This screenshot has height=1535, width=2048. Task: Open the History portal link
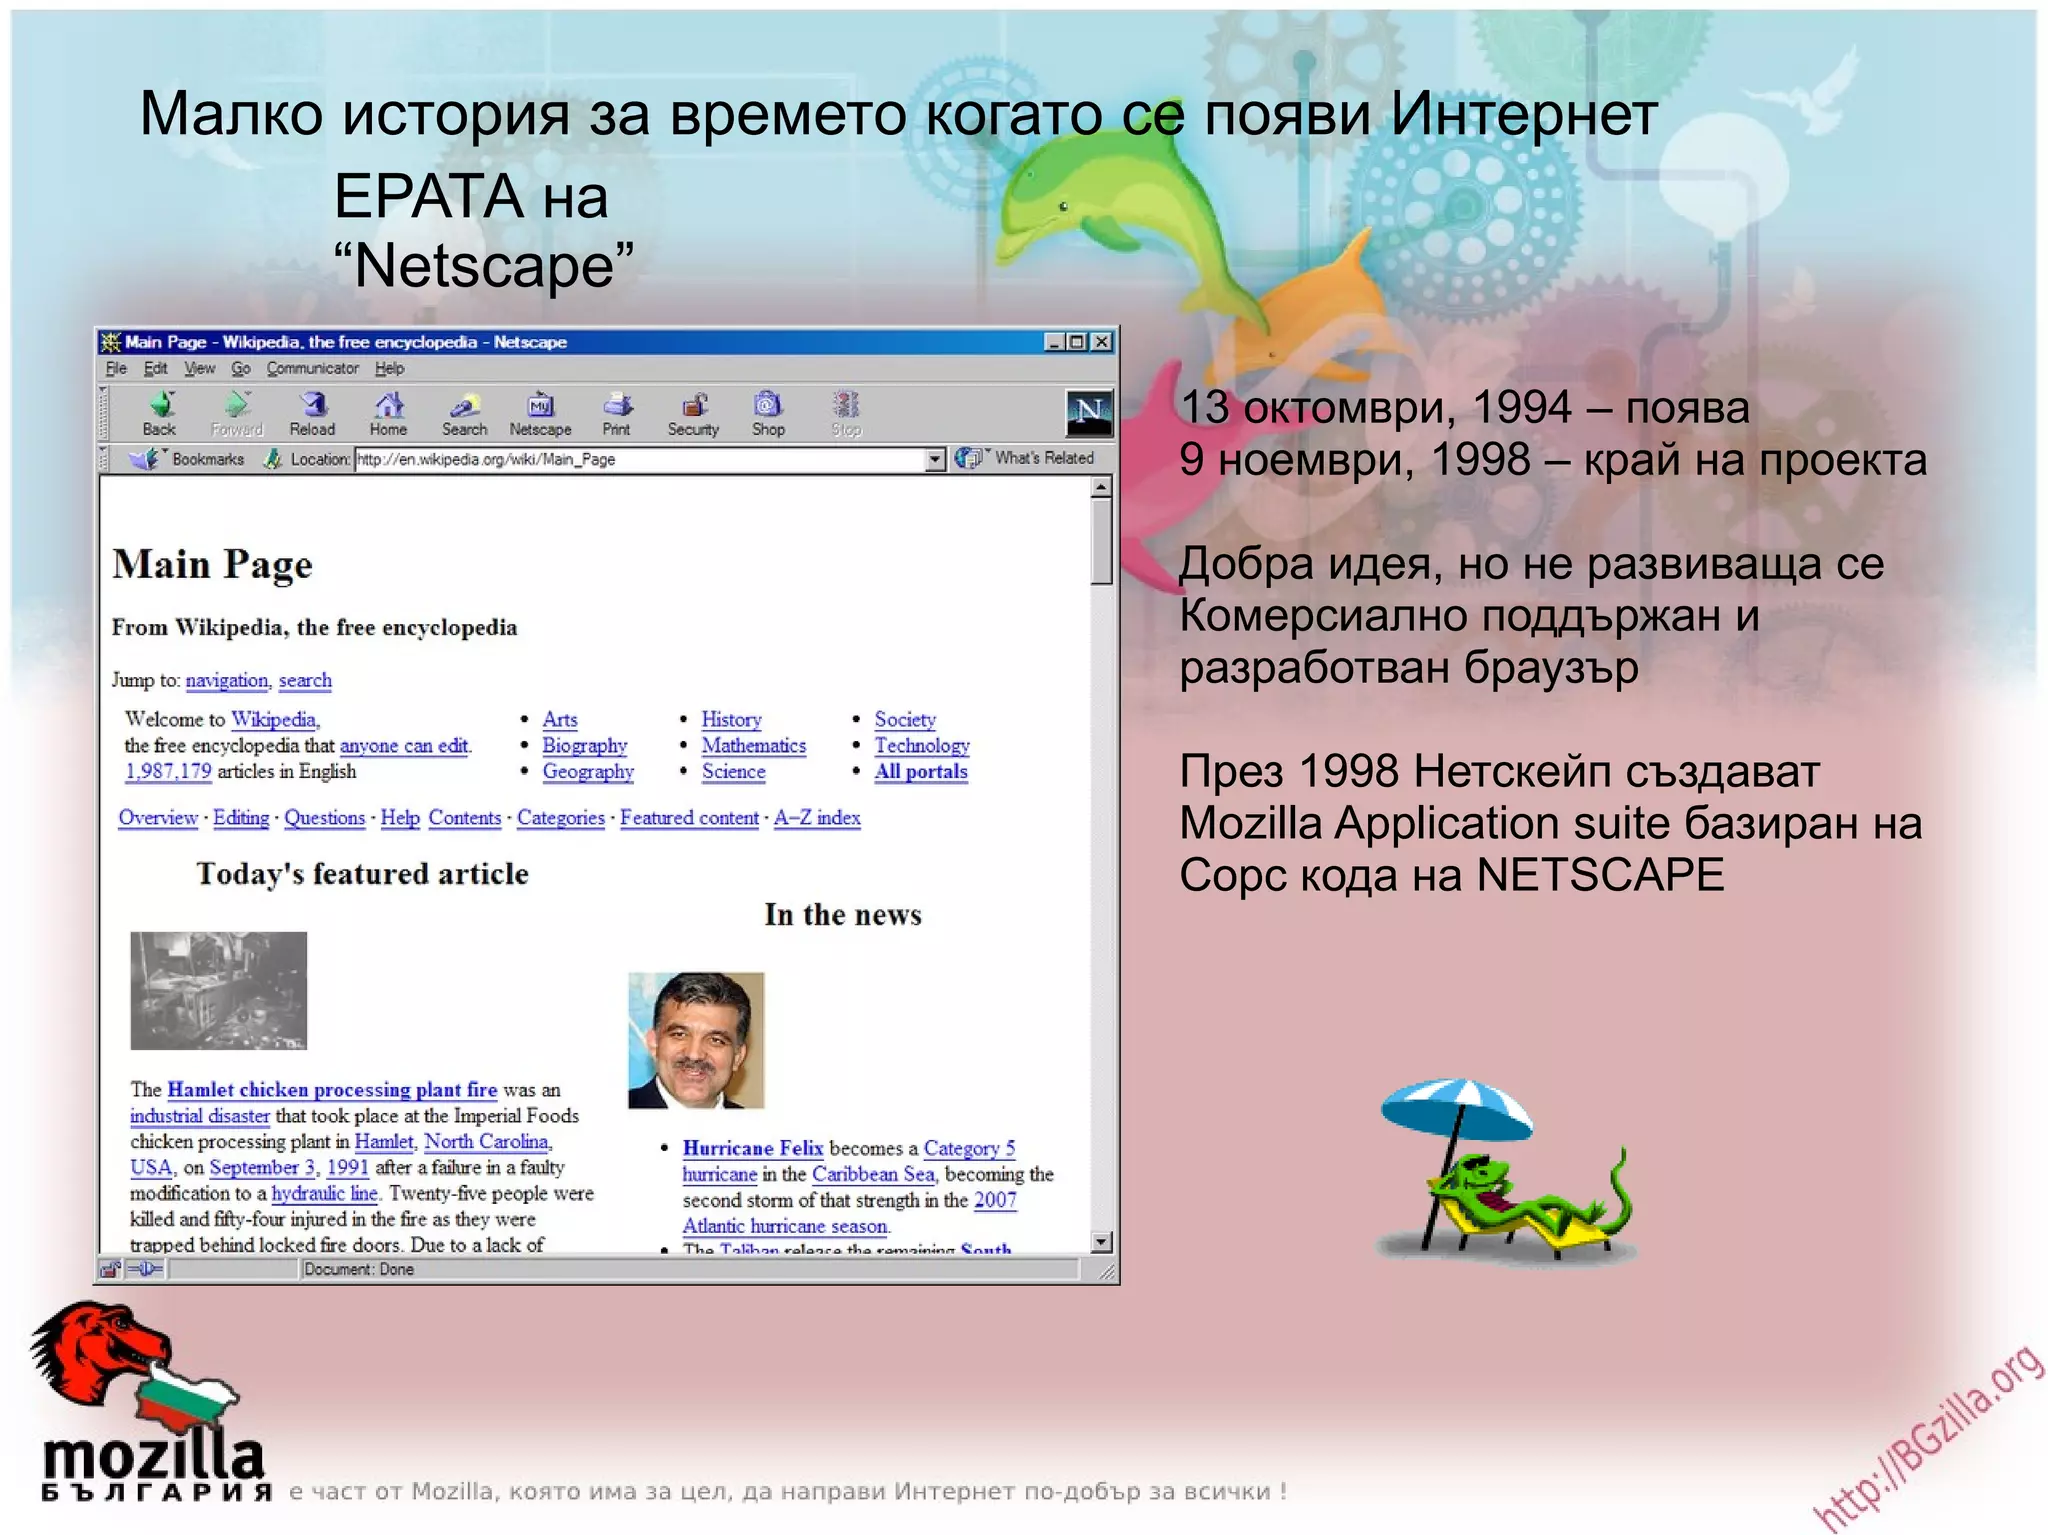(x=731, y=720)
